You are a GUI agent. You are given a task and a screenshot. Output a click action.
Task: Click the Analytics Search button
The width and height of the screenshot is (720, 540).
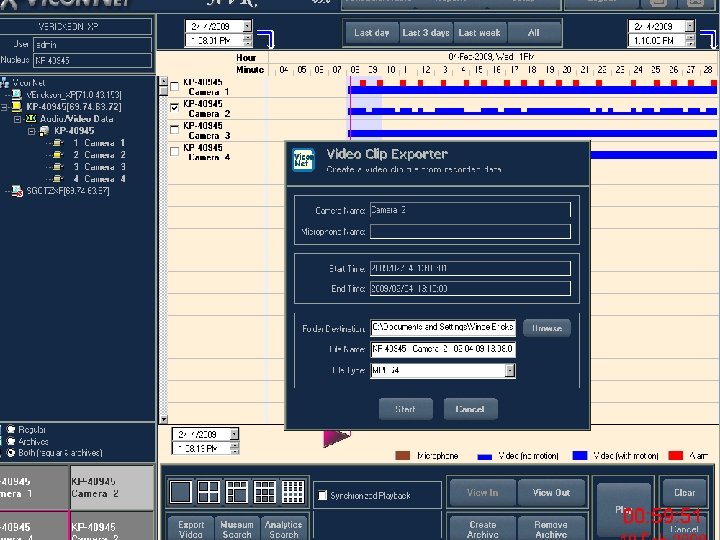[283, 528]
